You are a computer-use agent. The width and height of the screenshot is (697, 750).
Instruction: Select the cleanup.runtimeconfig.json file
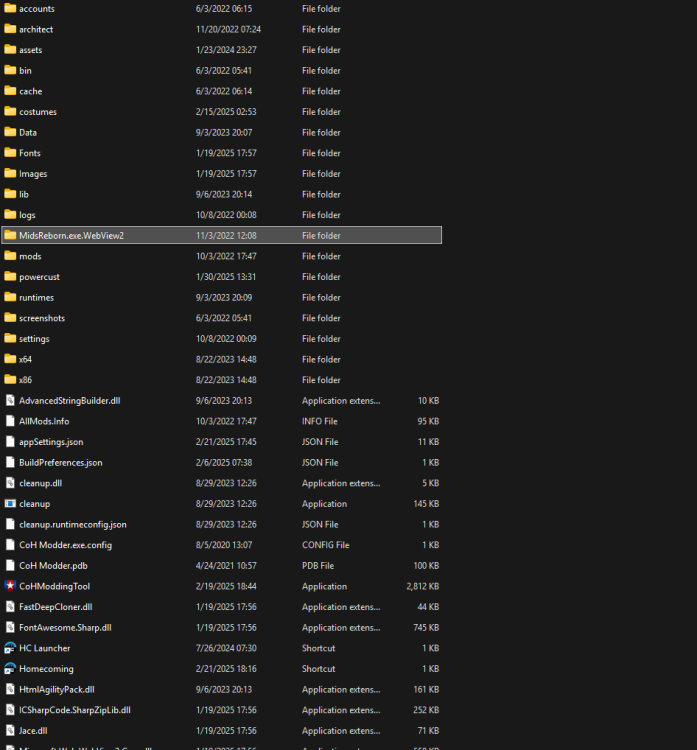click(x=72, y=524)
